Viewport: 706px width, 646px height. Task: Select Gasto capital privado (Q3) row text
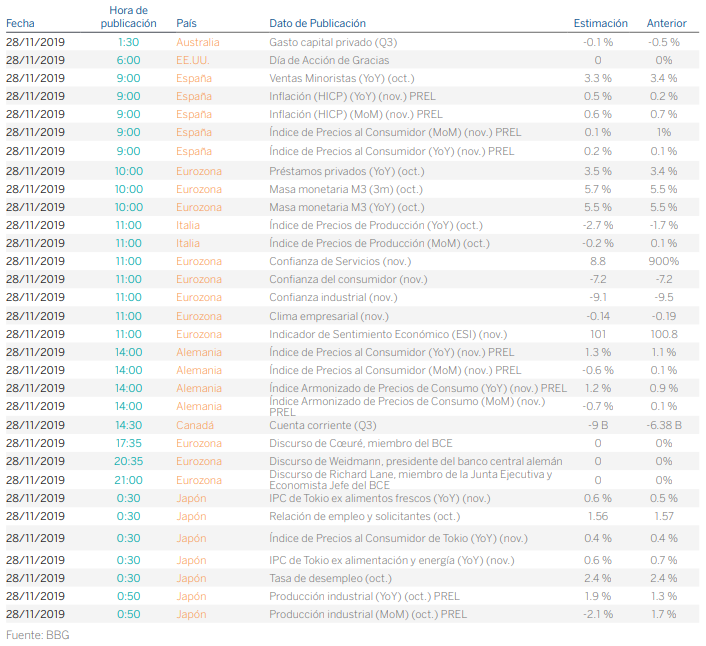pyautogui.click(x=334, y=42)
